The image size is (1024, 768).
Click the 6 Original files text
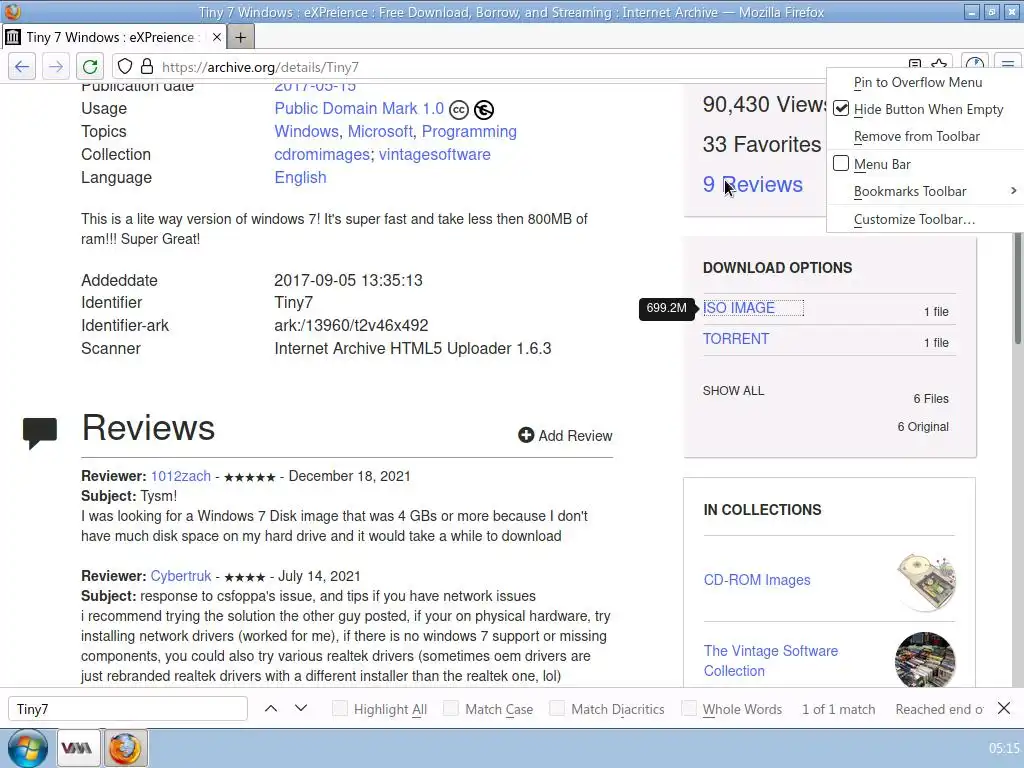923,426
